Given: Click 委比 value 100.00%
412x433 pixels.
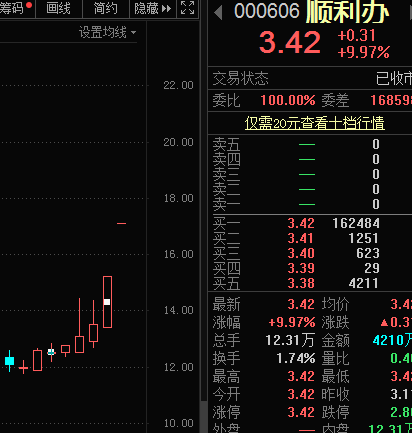Looking at the screenshot, I should pos(288,100).
